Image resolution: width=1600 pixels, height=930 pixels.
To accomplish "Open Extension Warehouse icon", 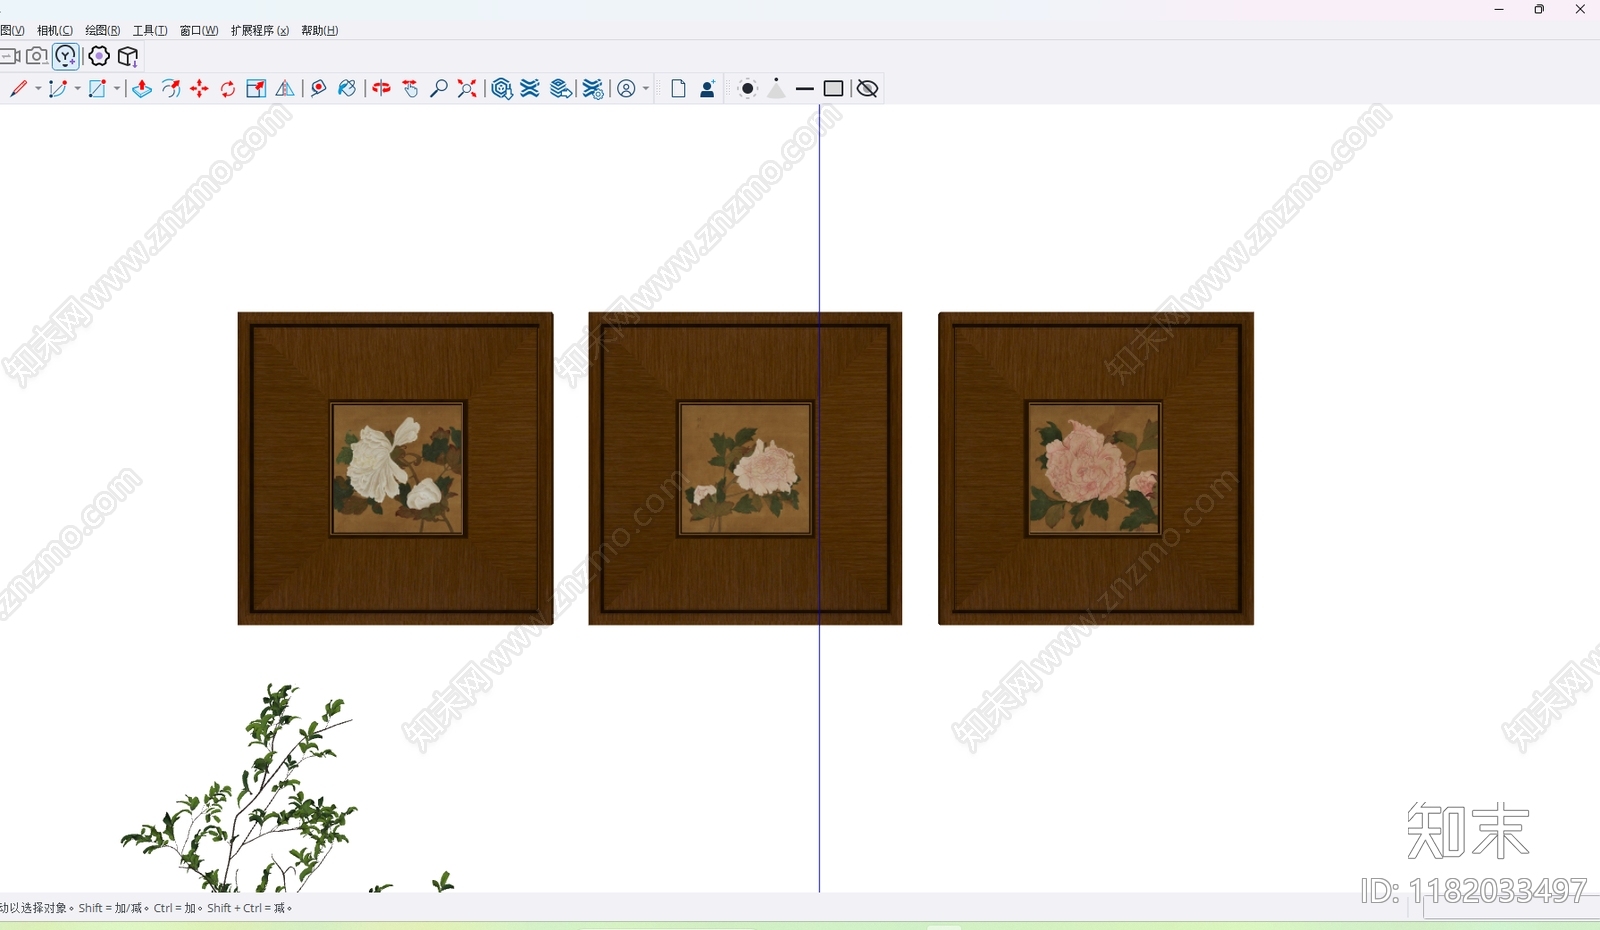I will coord(530,89).
